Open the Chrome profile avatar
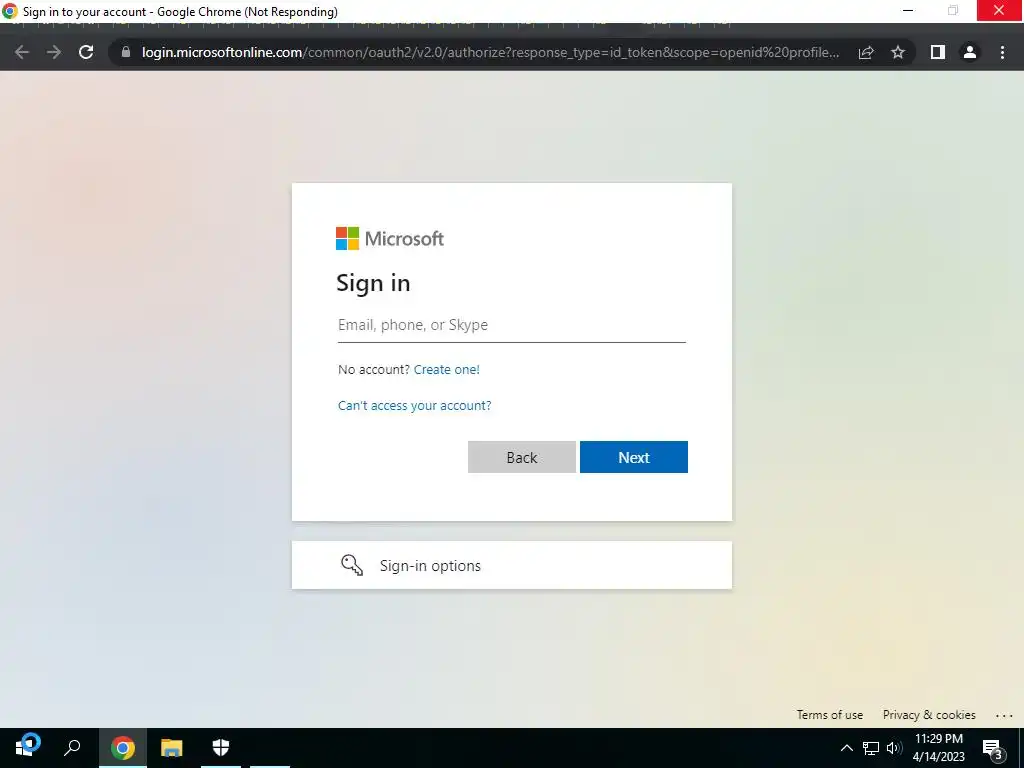This screenshot has width=1024, height=768. [x=970, y=52]
